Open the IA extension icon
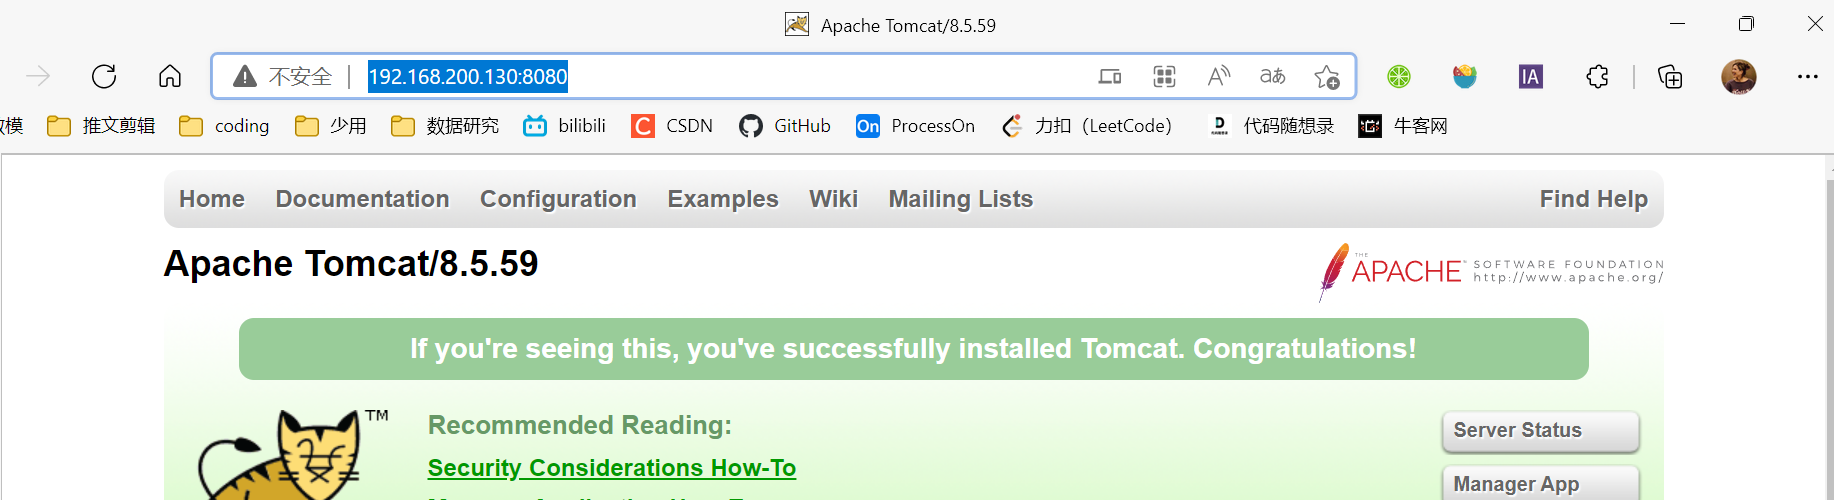This screenshot has height=500, width=1834. tap(1530, 76)
